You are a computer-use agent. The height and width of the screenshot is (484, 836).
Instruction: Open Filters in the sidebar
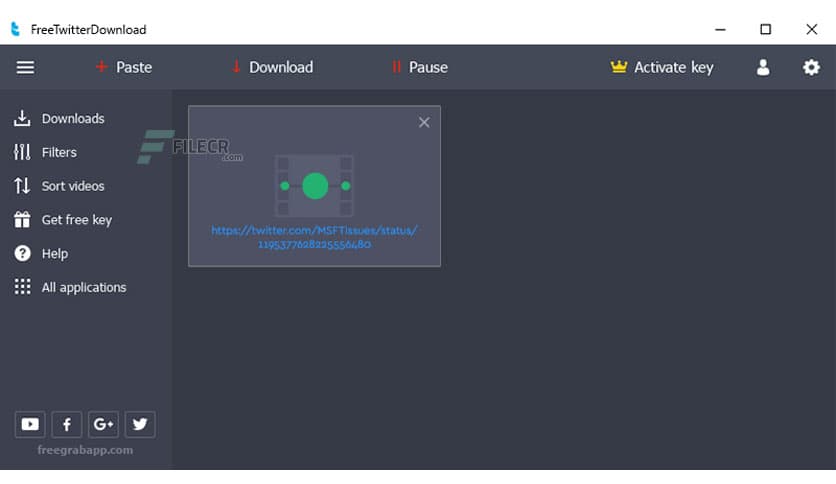click(45, 152)
